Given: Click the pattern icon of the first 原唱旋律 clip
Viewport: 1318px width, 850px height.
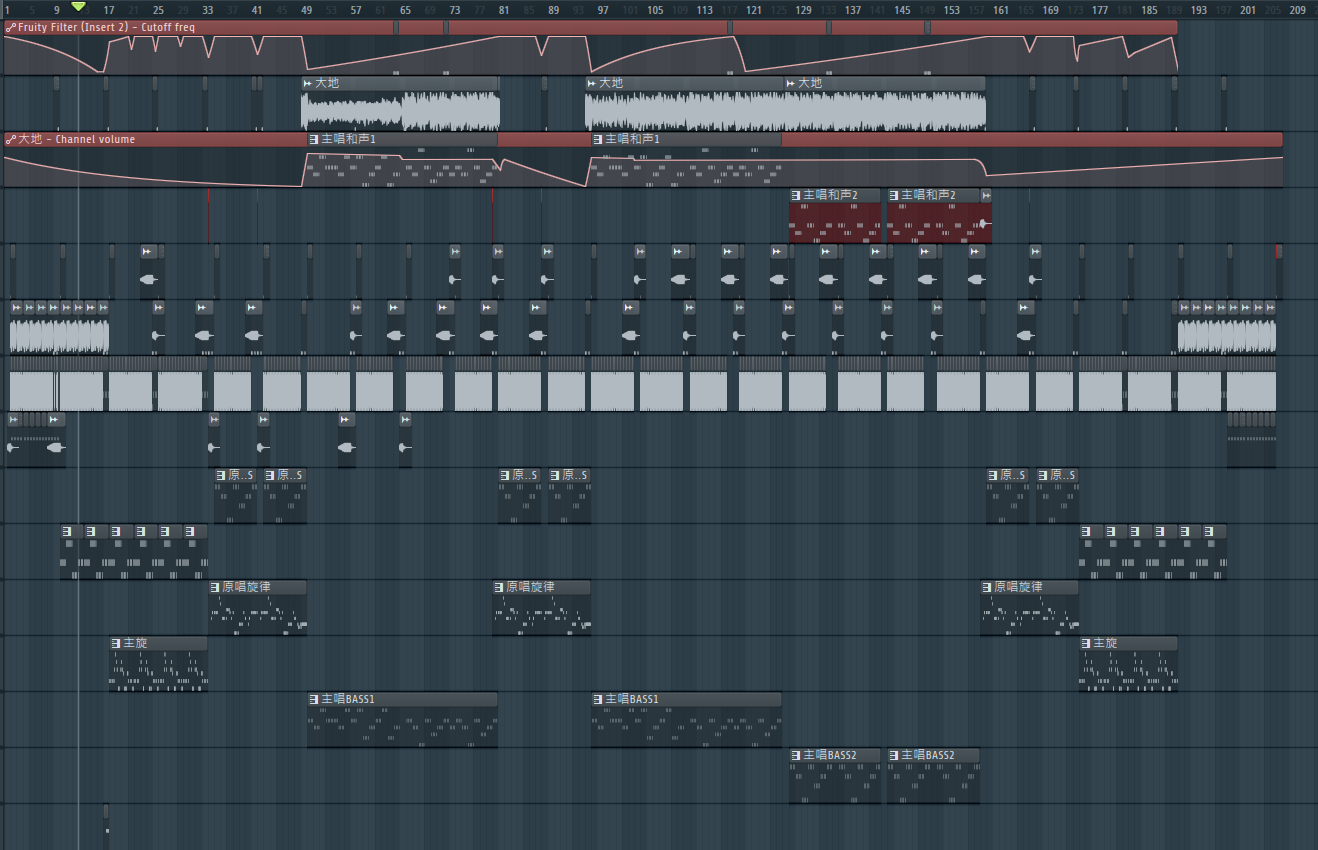Looking at the screenshot, I should tap(215, 587).
